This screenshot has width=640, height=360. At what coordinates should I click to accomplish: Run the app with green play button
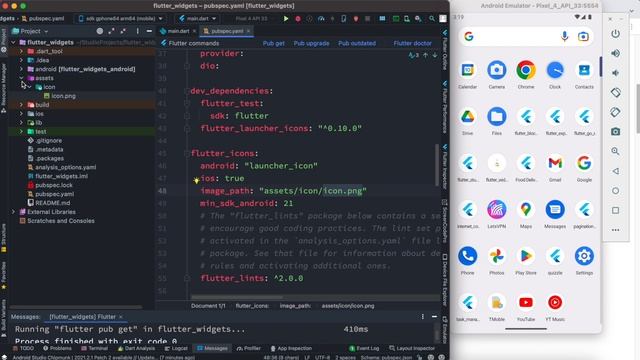point(286,19)
